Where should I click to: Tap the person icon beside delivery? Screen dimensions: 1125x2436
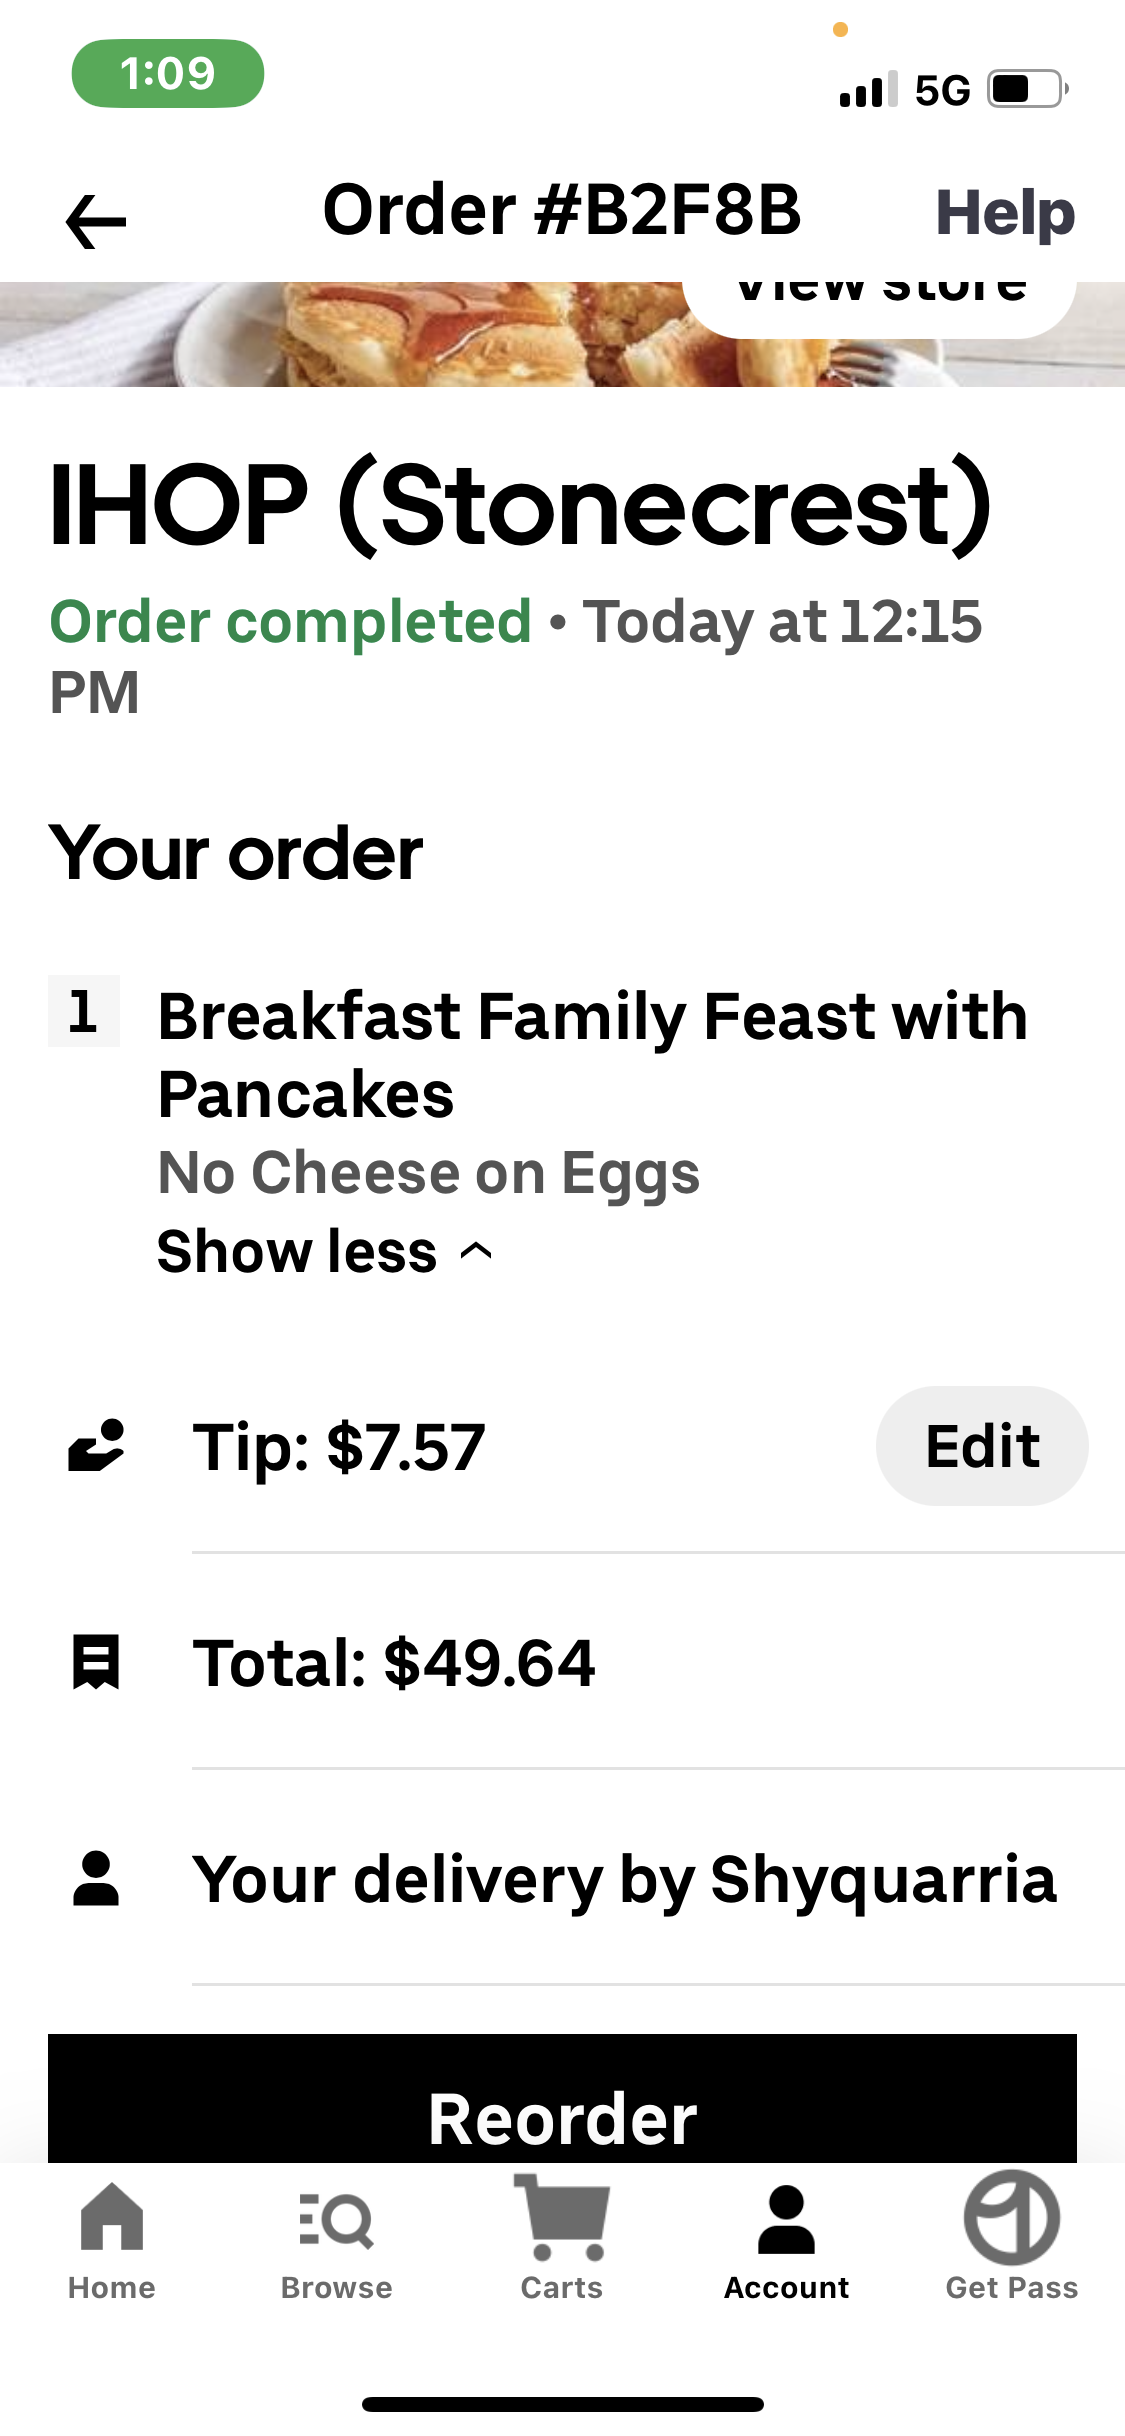coord(96,1878)
